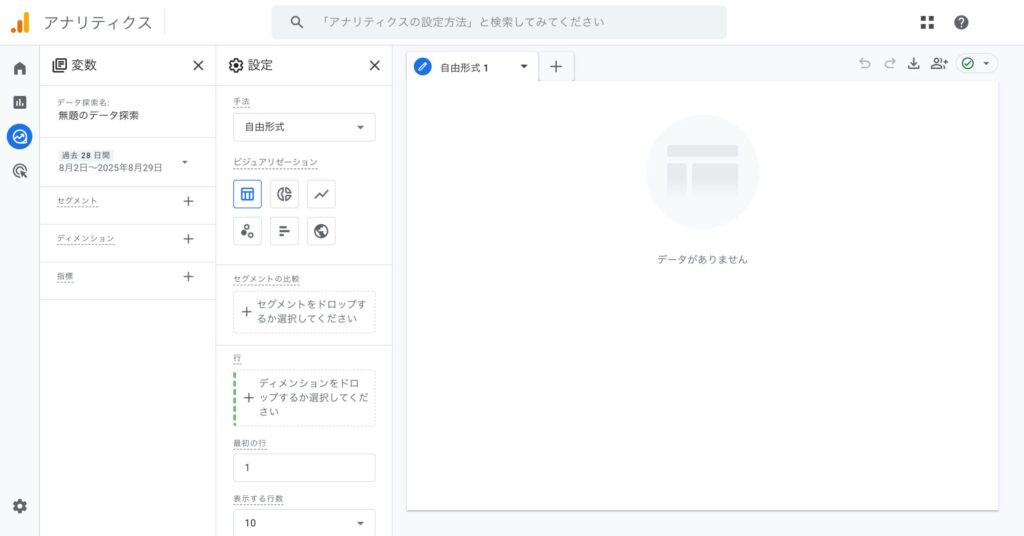Download the exploration data
The height and width of the screenshot is (536, 1024).
point(913,64)
